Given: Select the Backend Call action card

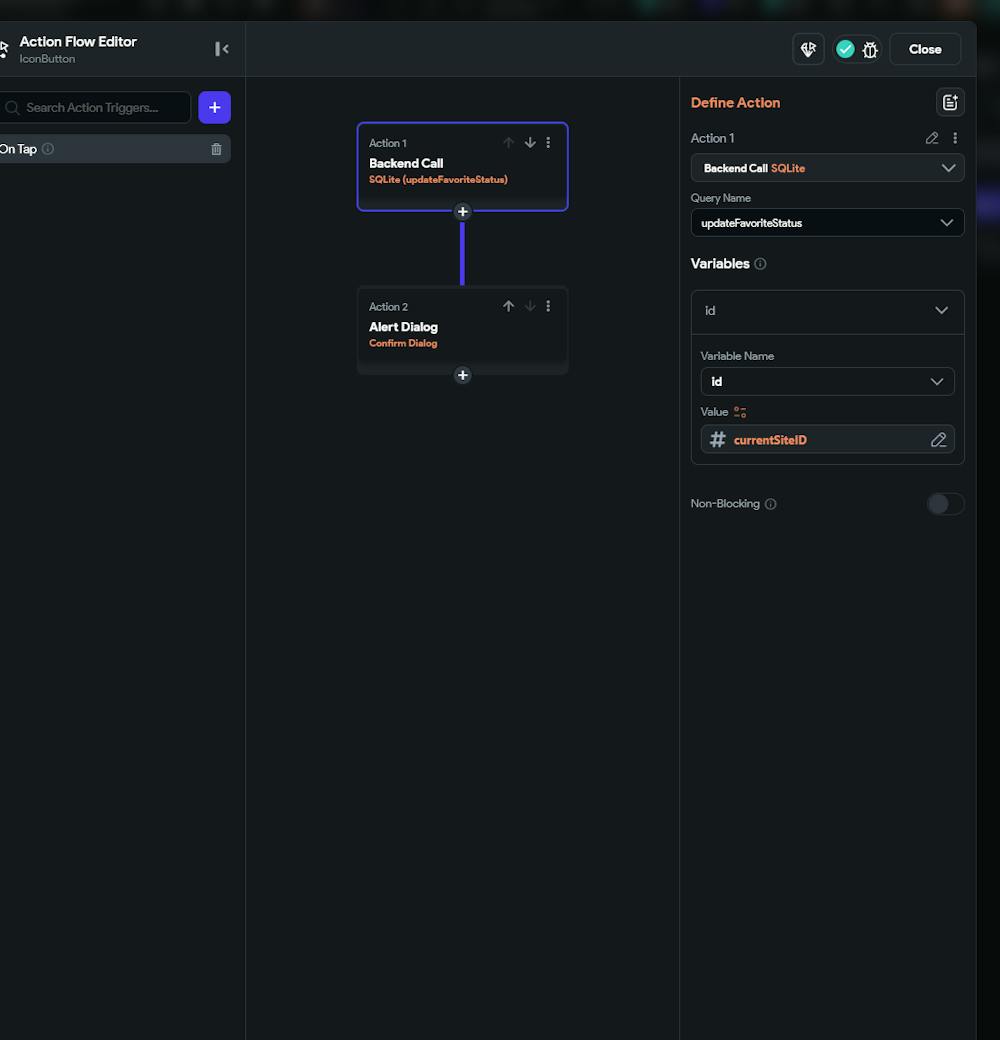Looking at the screenshot, I should point(462,166).
